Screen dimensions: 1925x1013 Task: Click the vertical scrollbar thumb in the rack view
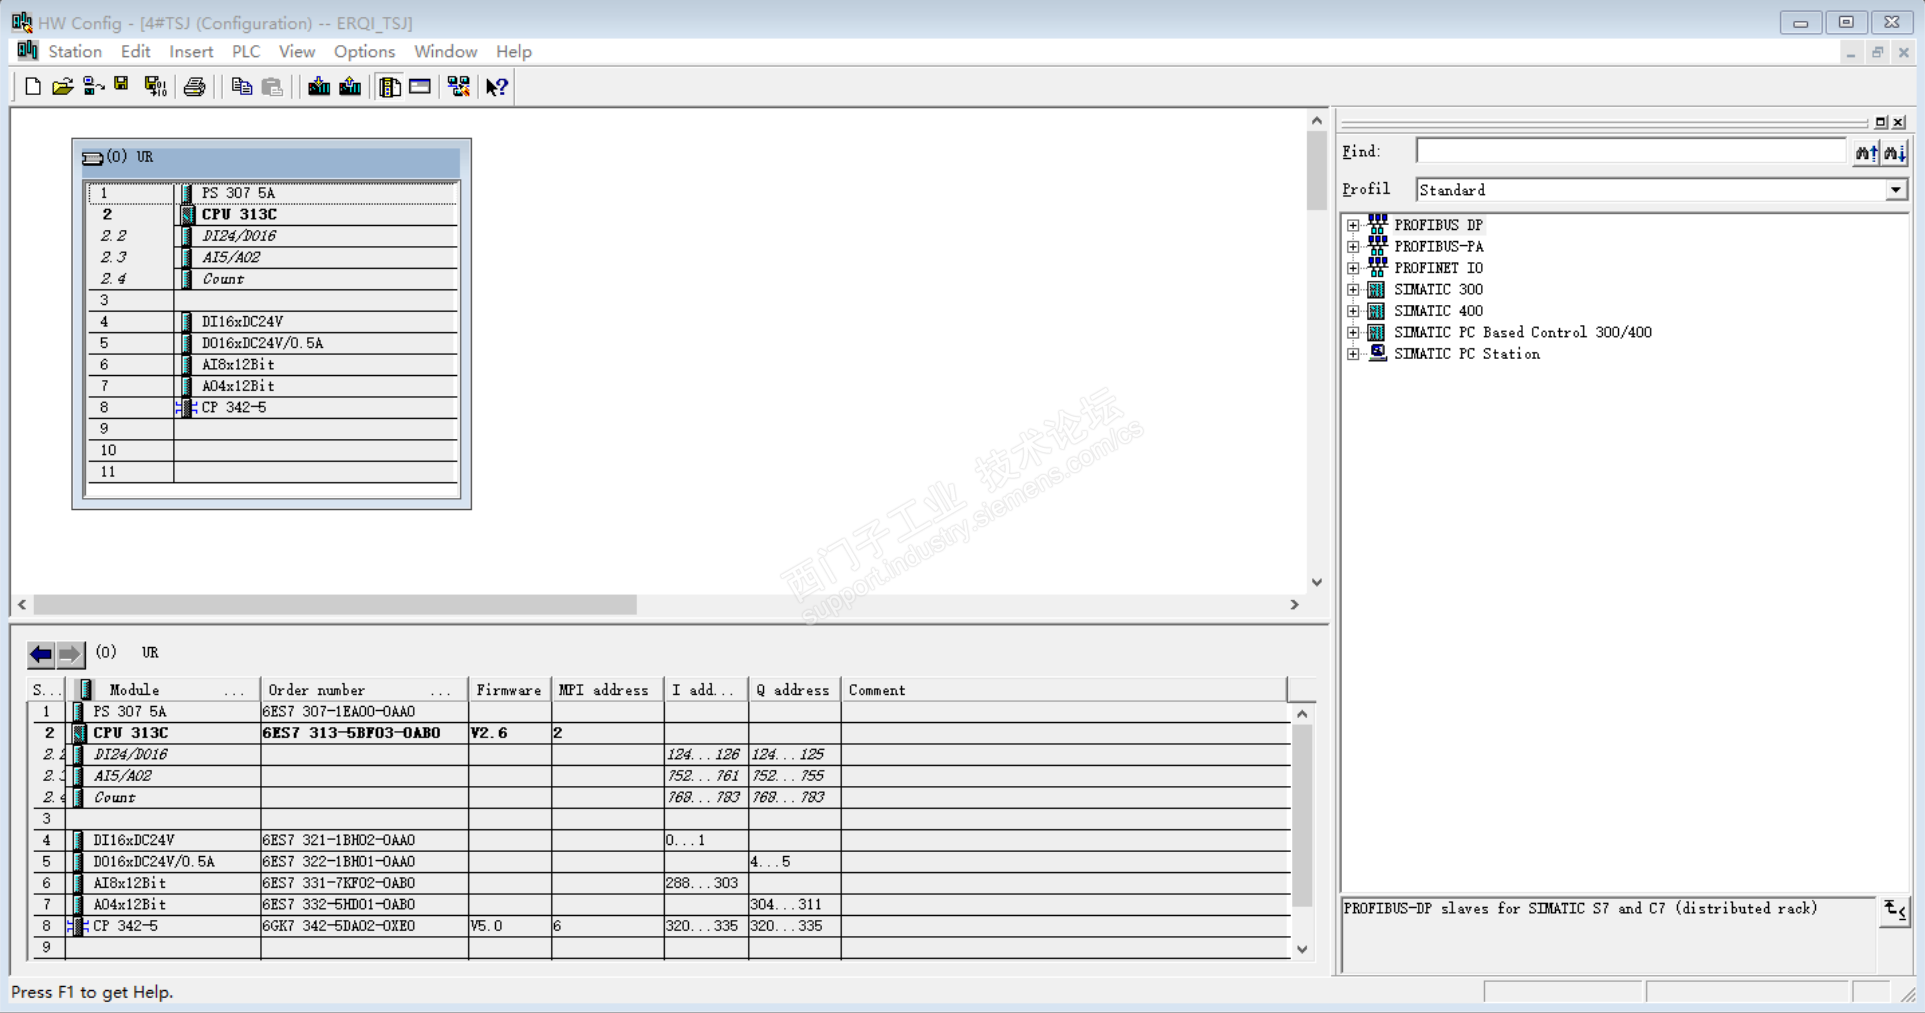tap(1317, 170)
